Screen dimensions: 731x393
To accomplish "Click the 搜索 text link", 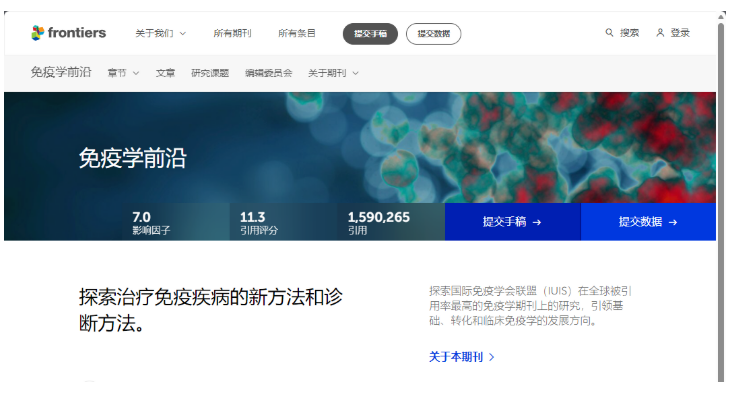I will (x=629, y=33).
